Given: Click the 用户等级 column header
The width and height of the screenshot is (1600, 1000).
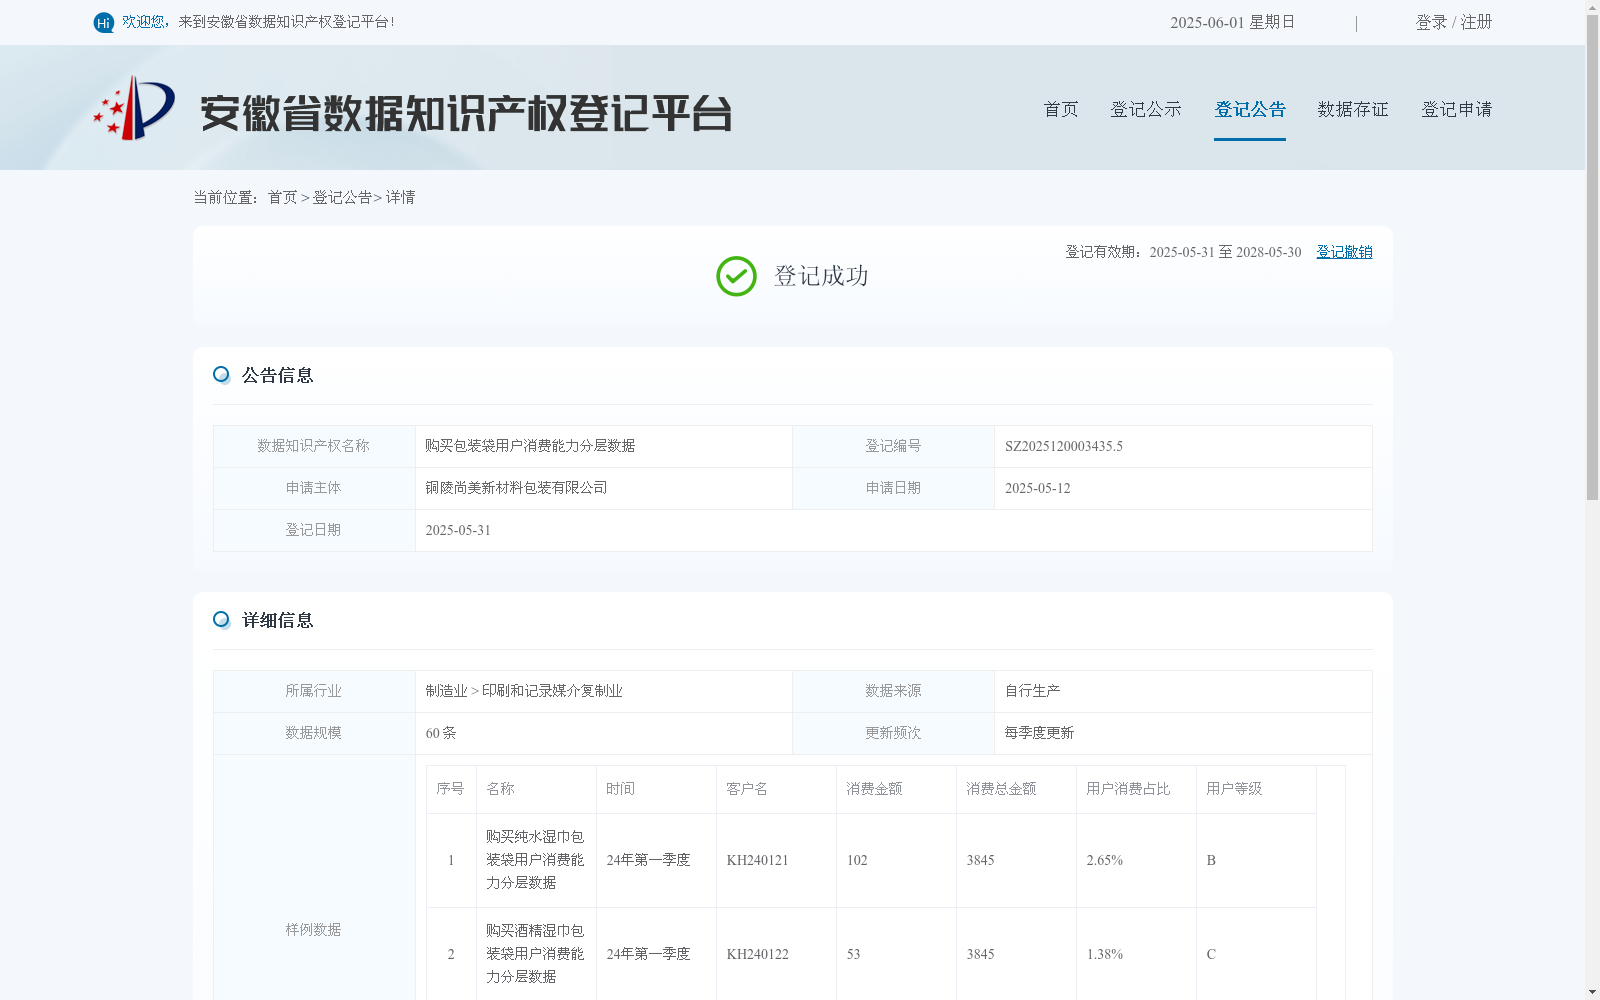Looking at the screenshot, I should click(x=1256, y=789).
